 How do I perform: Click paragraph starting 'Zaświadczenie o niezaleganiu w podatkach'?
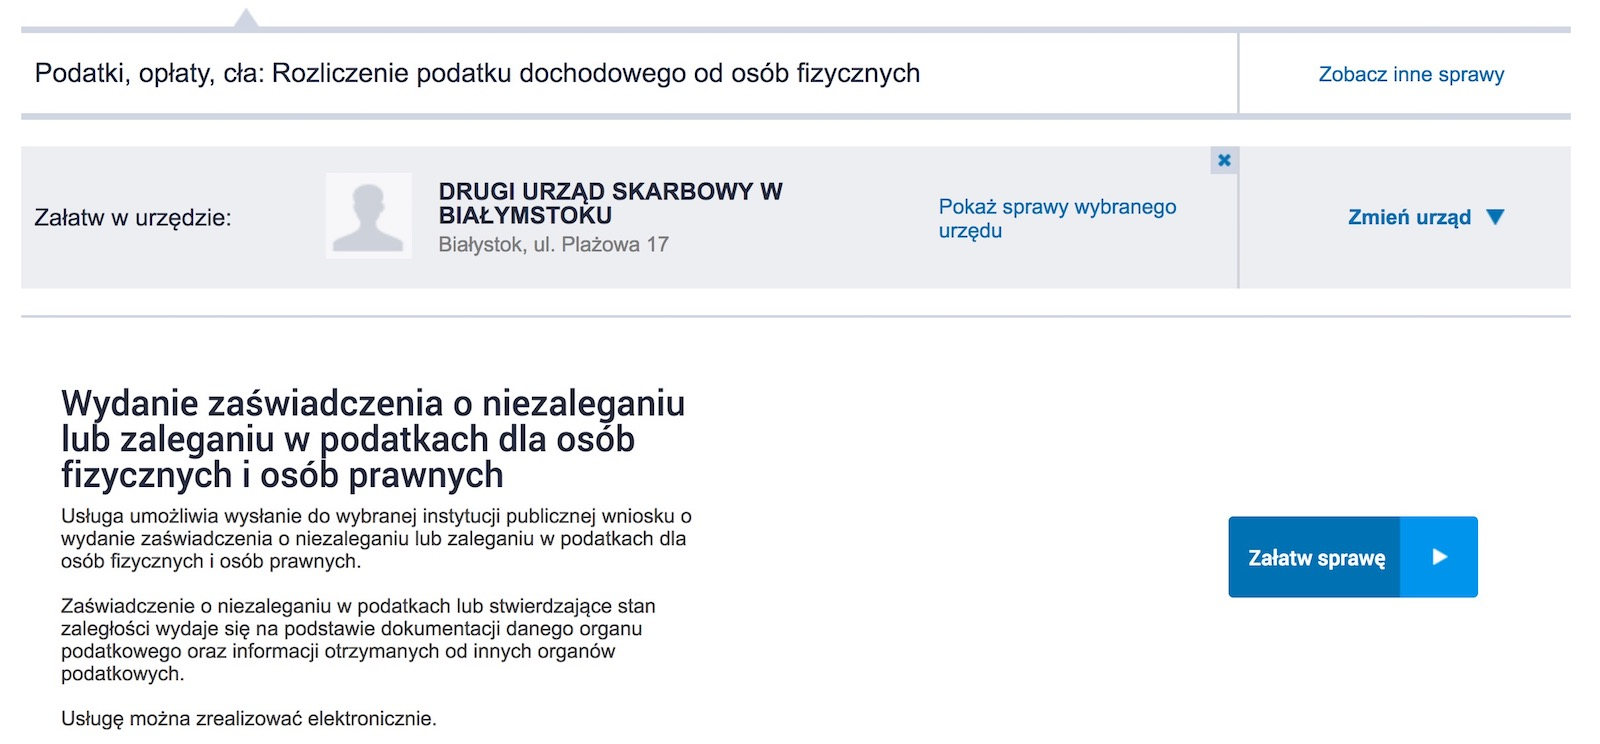point(358,640)
